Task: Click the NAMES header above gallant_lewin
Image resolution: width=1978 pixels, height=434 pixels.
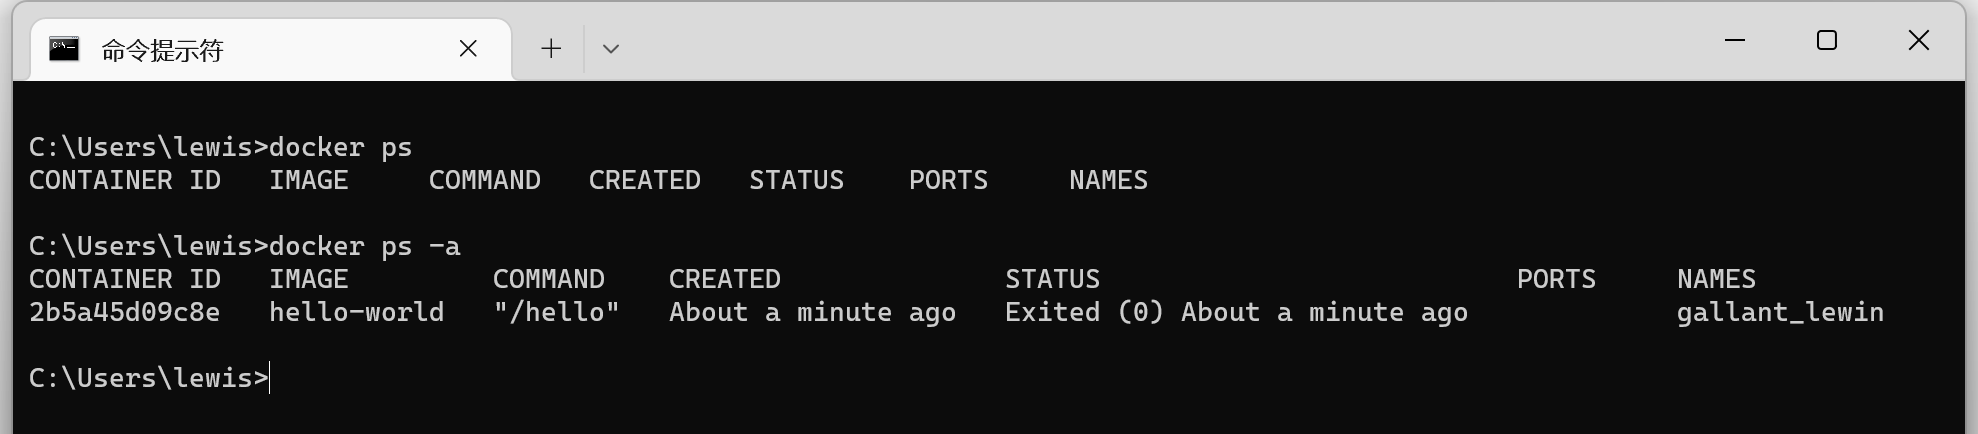Action: tap(1716, 279)
